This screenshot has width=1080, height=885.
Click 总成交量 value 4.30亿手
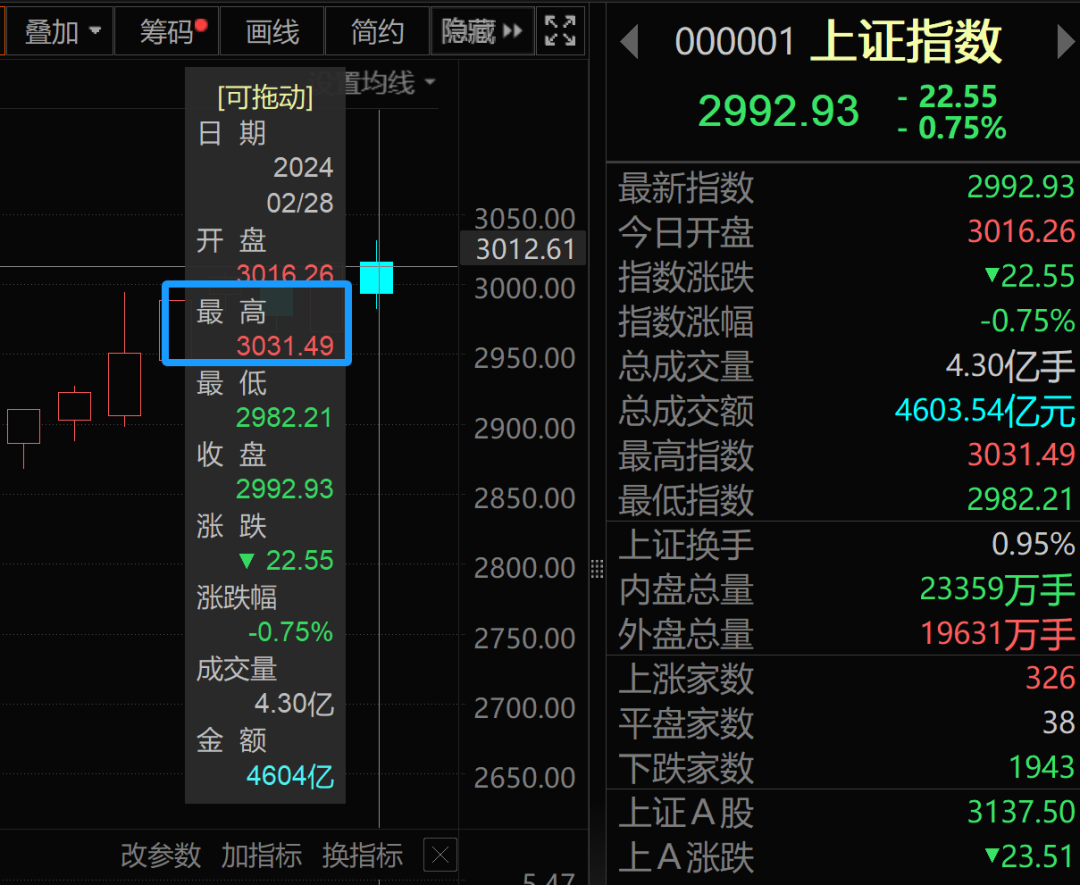(x=1010, y=366)
